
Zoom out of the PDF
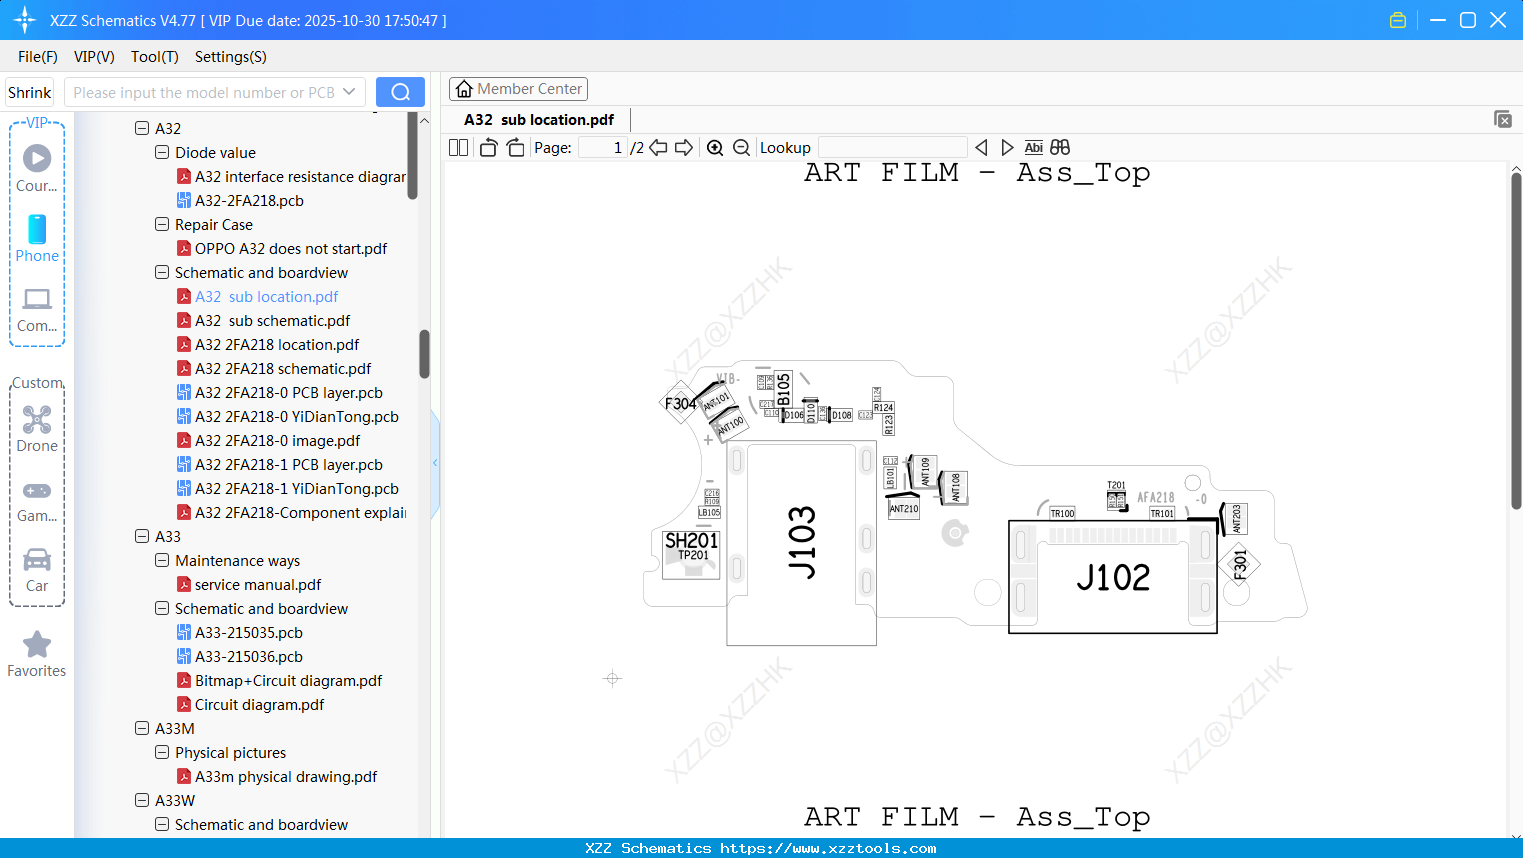point(741,146)
